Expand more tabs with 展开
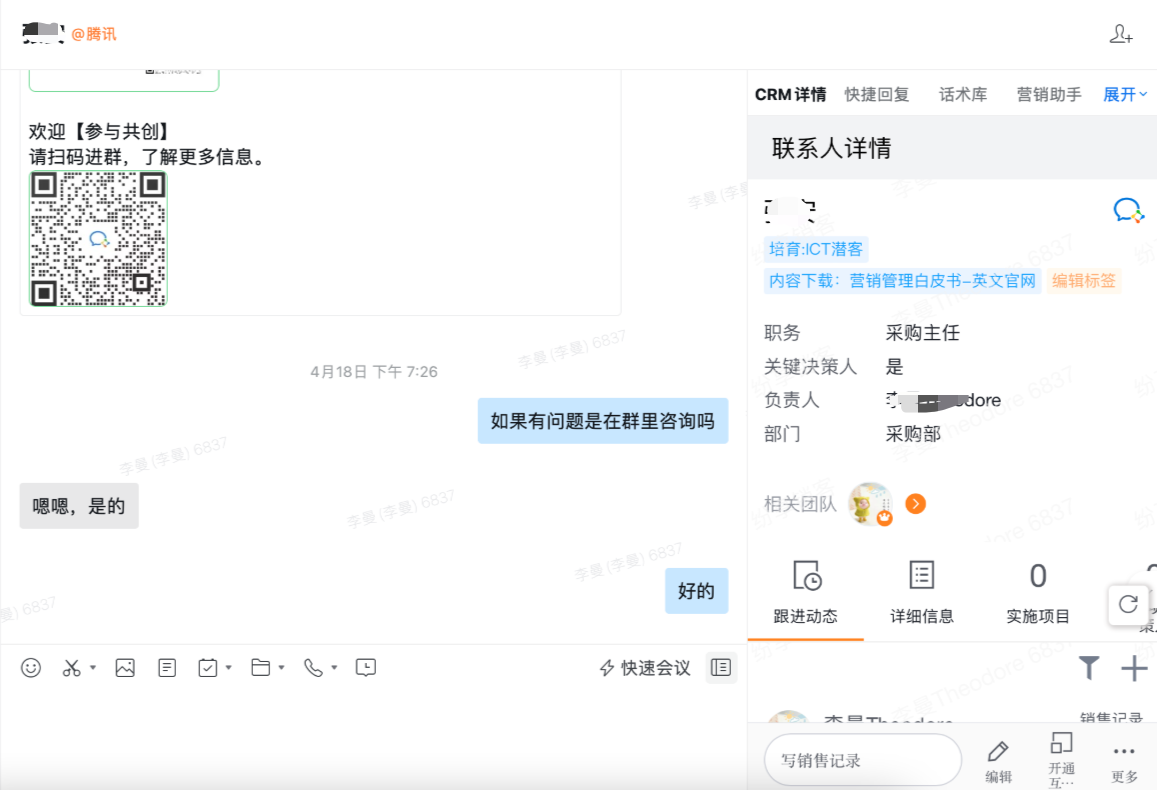Screen dimensions: 1157x790 (x=1125, y=94)
